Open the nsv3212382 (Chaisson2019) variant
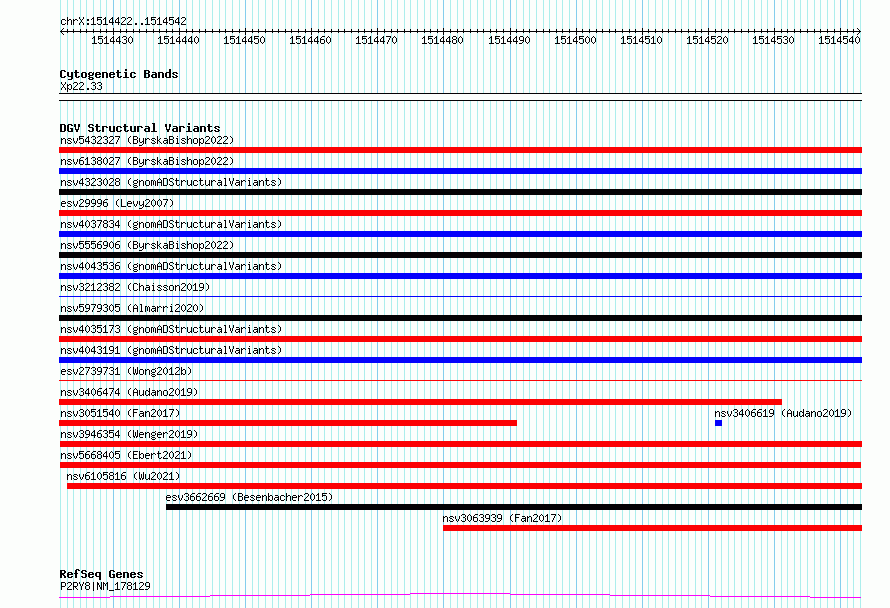The height and width of the screenshot is (608, 890). tap(135, 287)
